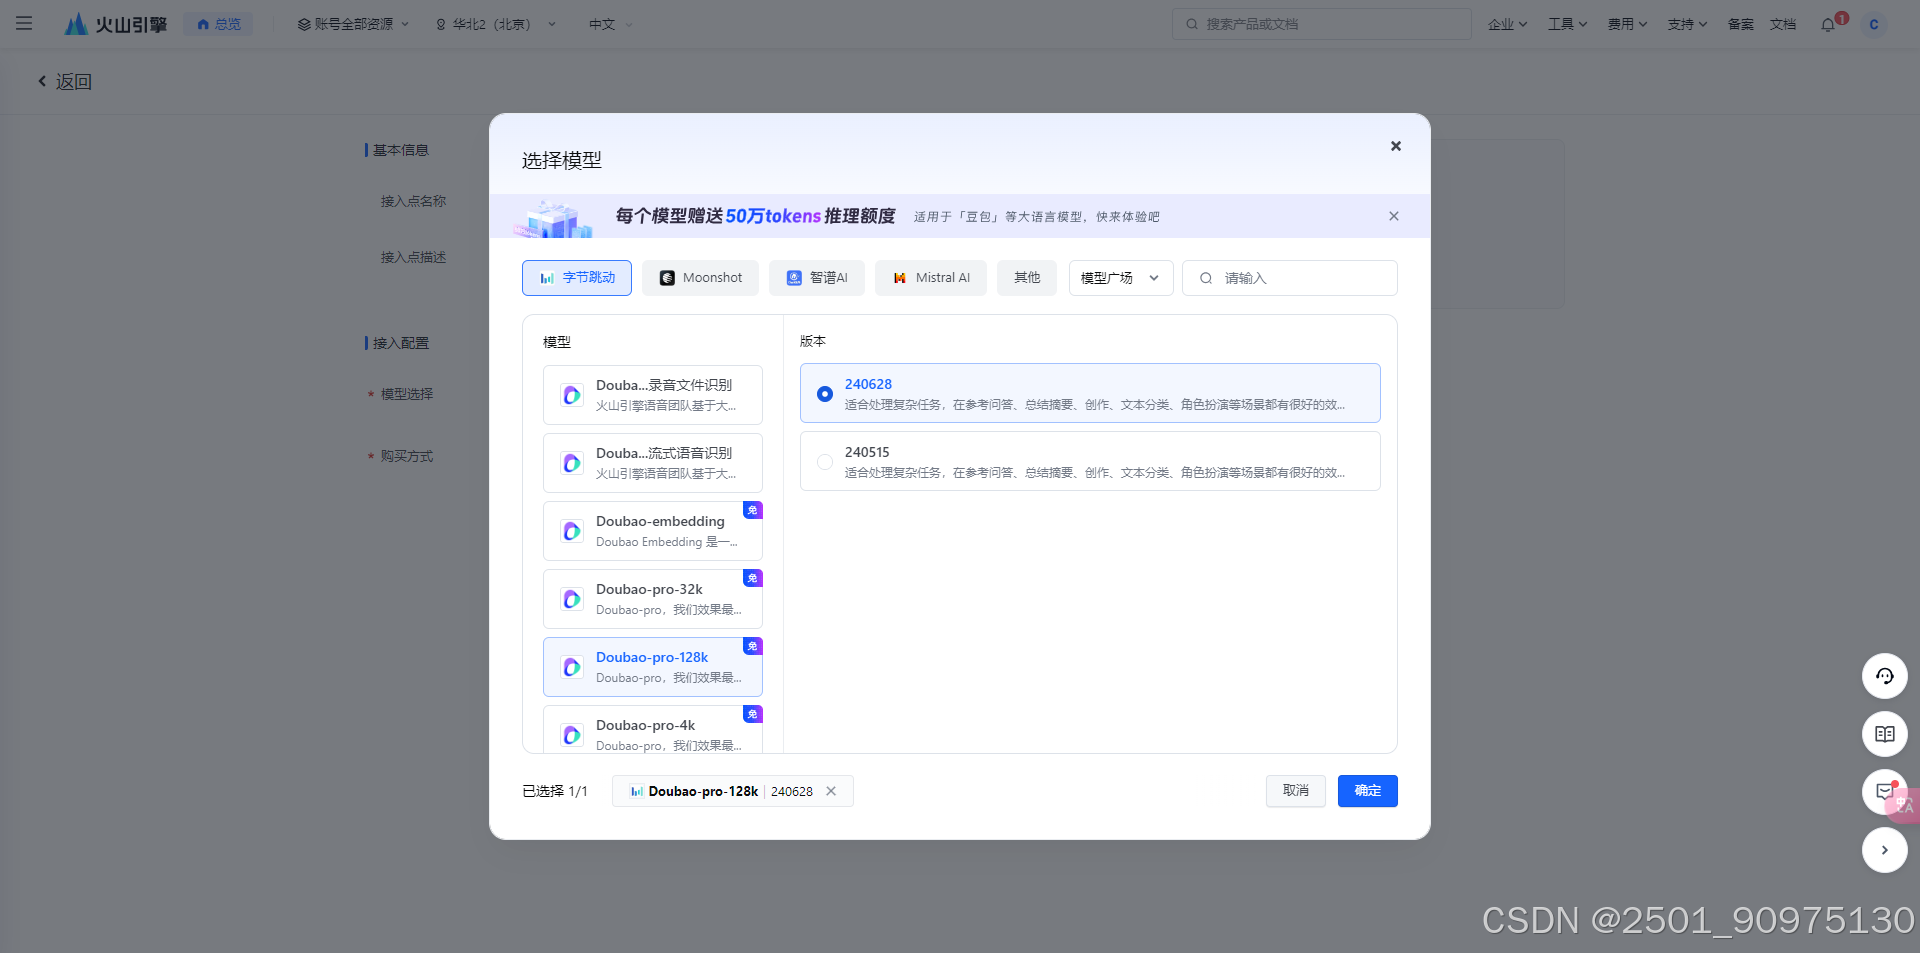
Task: Click the Doubao-pro-32k model logo icon
Action: pos(572,599)
